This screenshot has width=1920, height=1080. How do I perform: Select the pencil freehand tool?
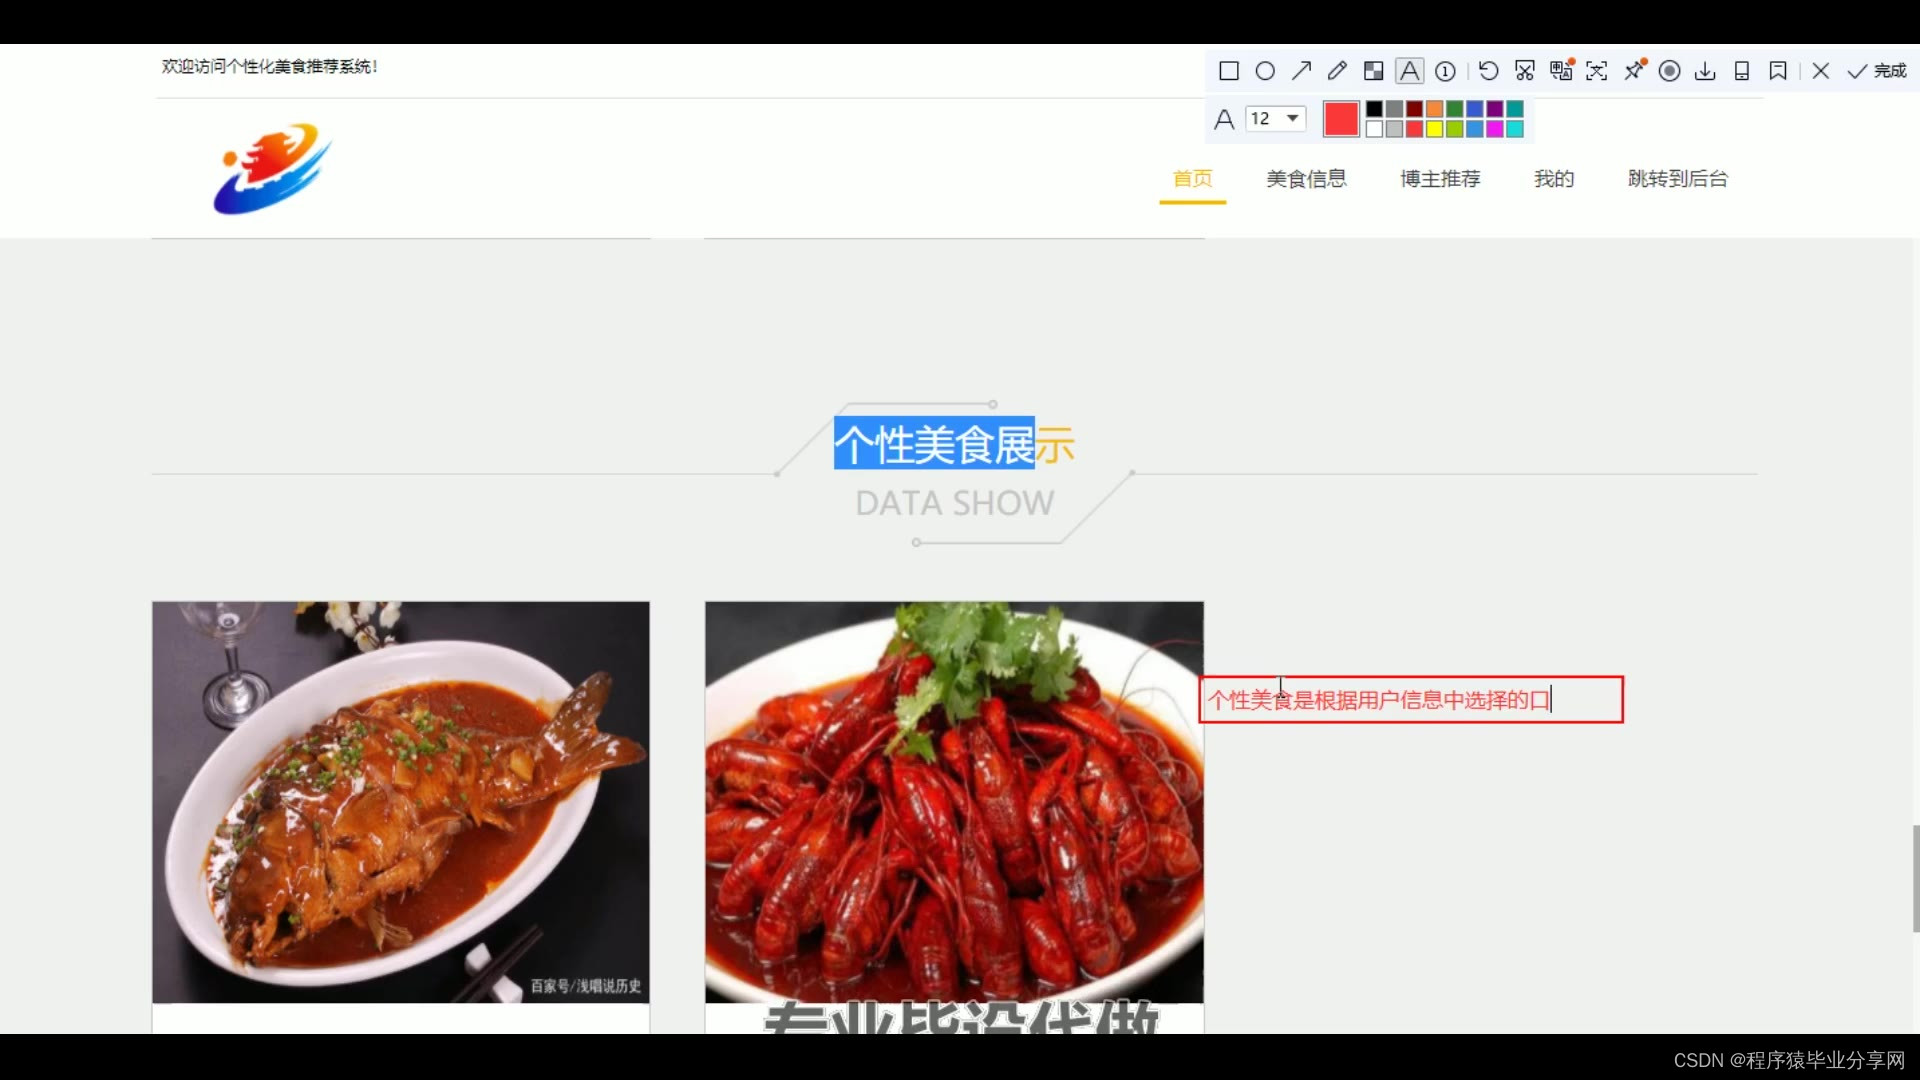coord(1337,71)
